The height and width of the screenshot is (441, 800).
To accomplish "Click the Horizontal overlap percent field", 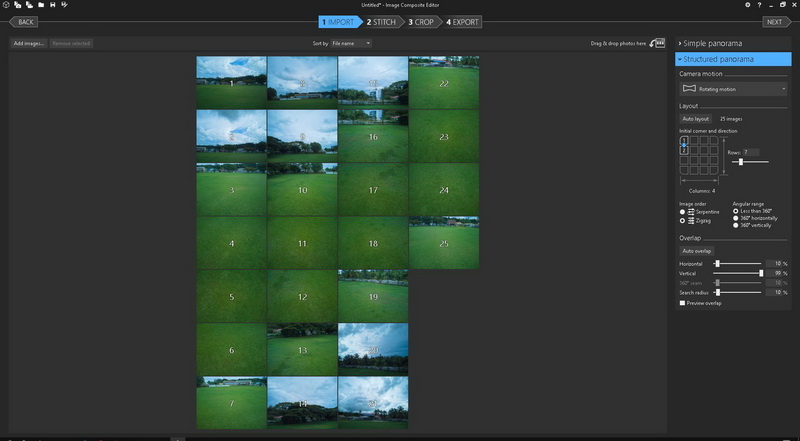I will coord(774,264).
